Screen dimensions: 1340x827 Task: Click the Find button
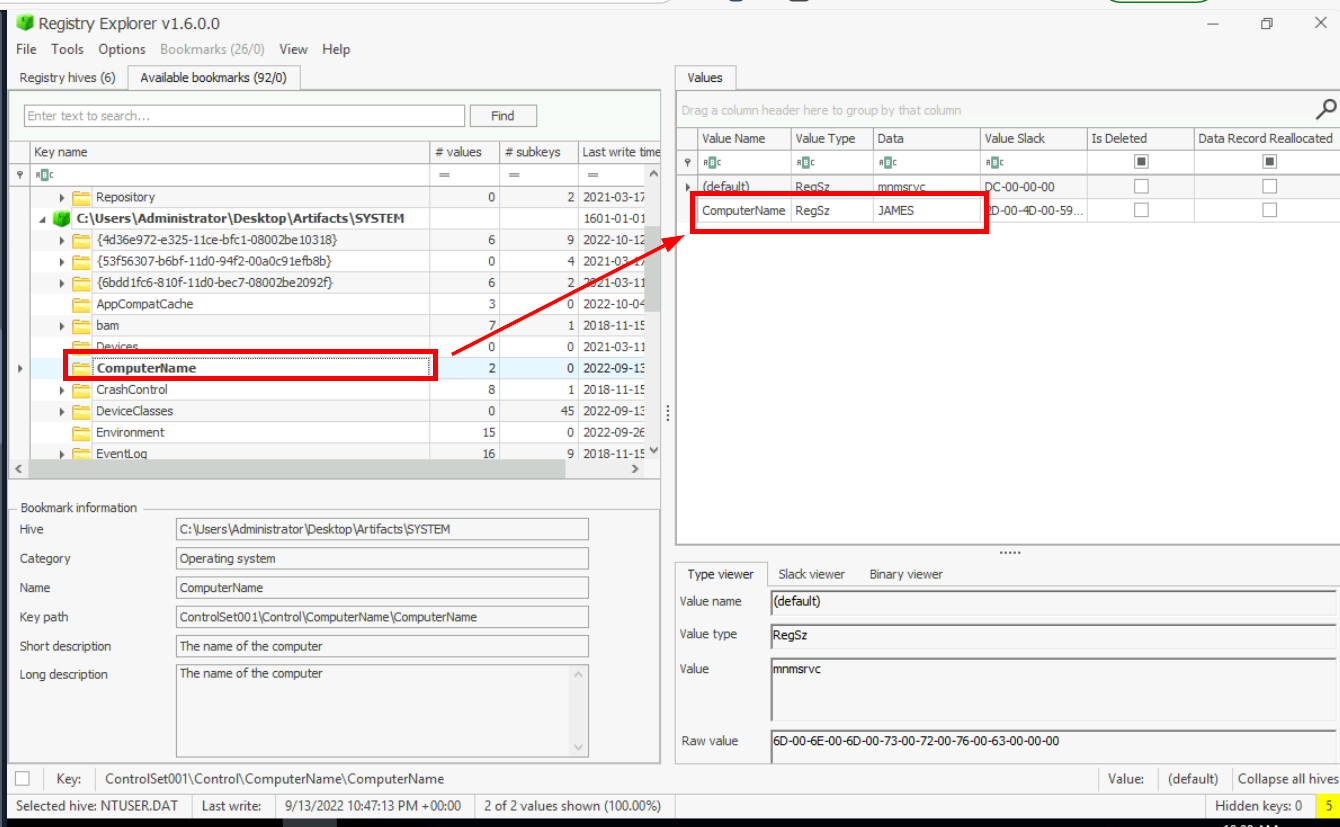click(x=503, y=116)
